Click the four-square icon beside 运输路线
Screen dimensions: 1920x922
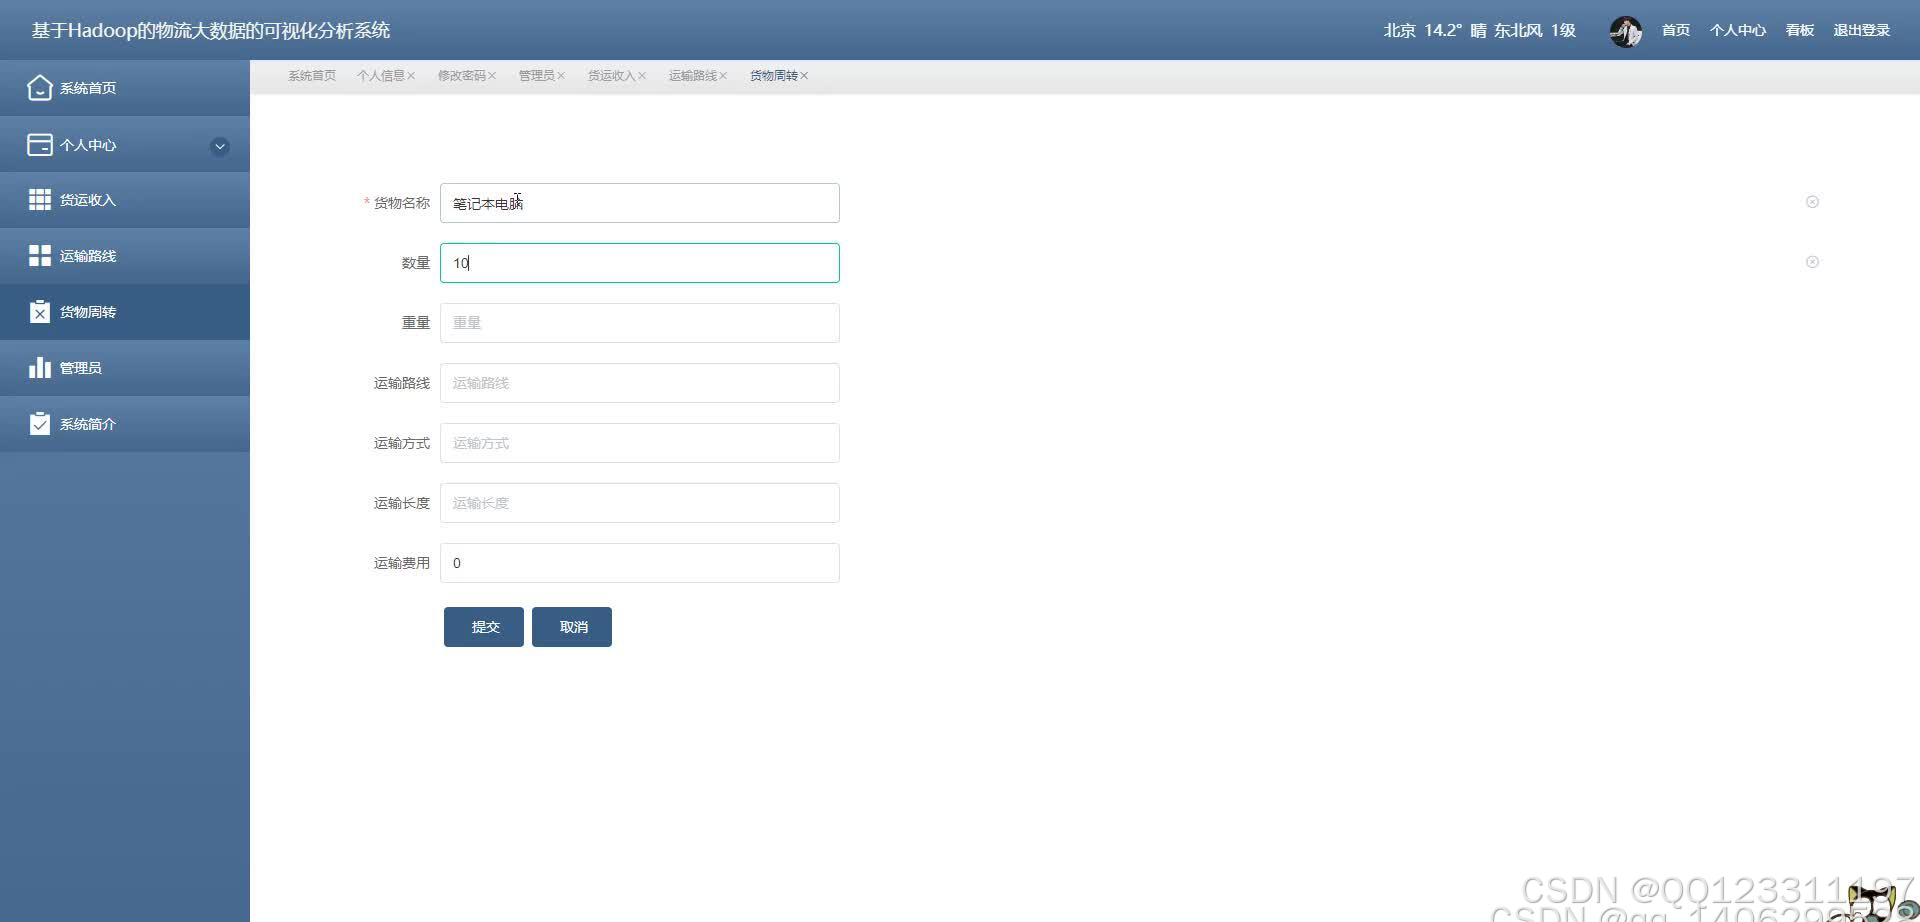40,256
